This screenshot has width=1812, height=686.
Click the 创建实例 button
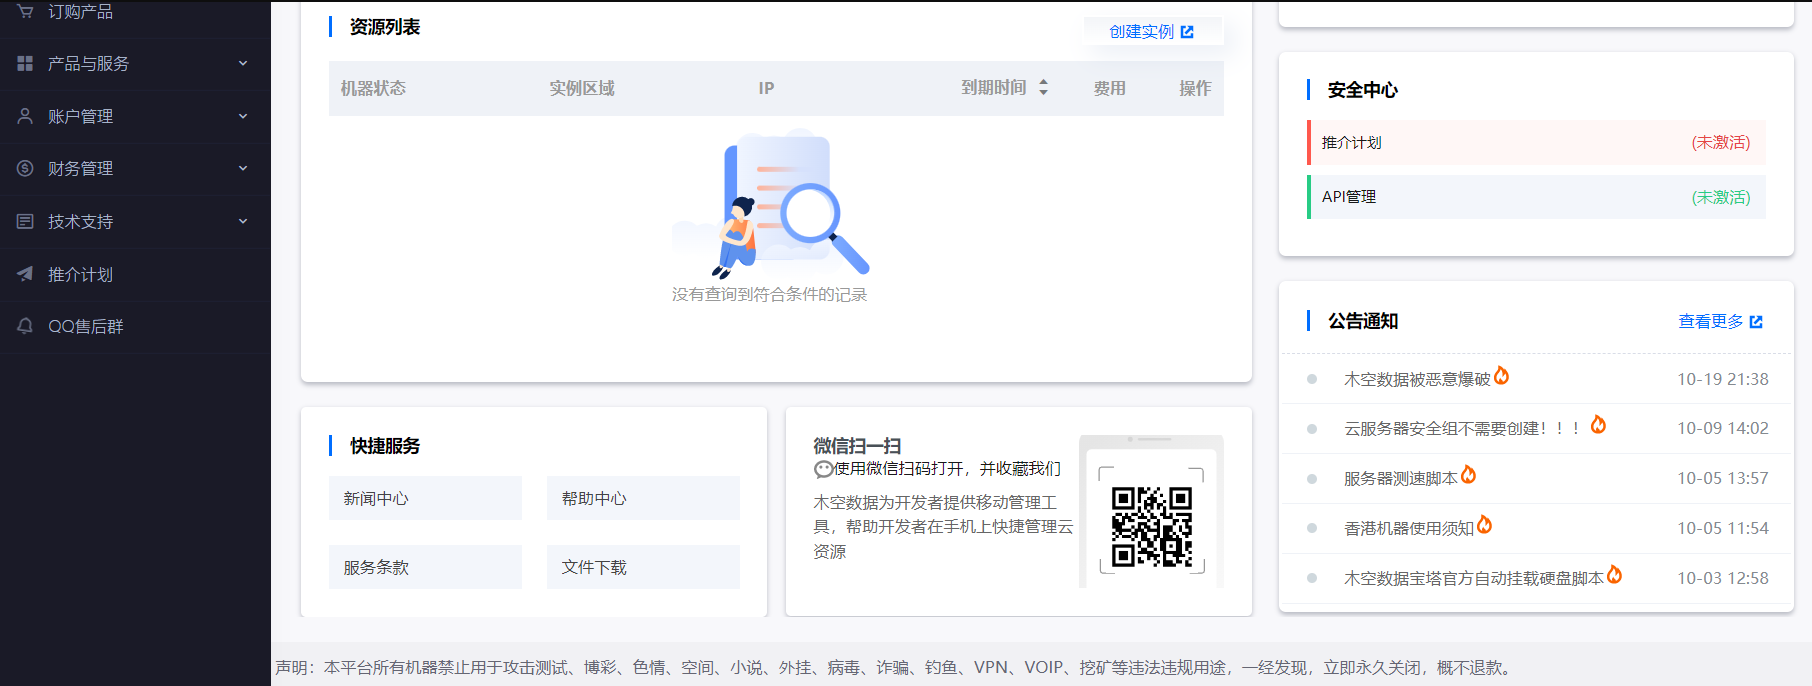1153,32
